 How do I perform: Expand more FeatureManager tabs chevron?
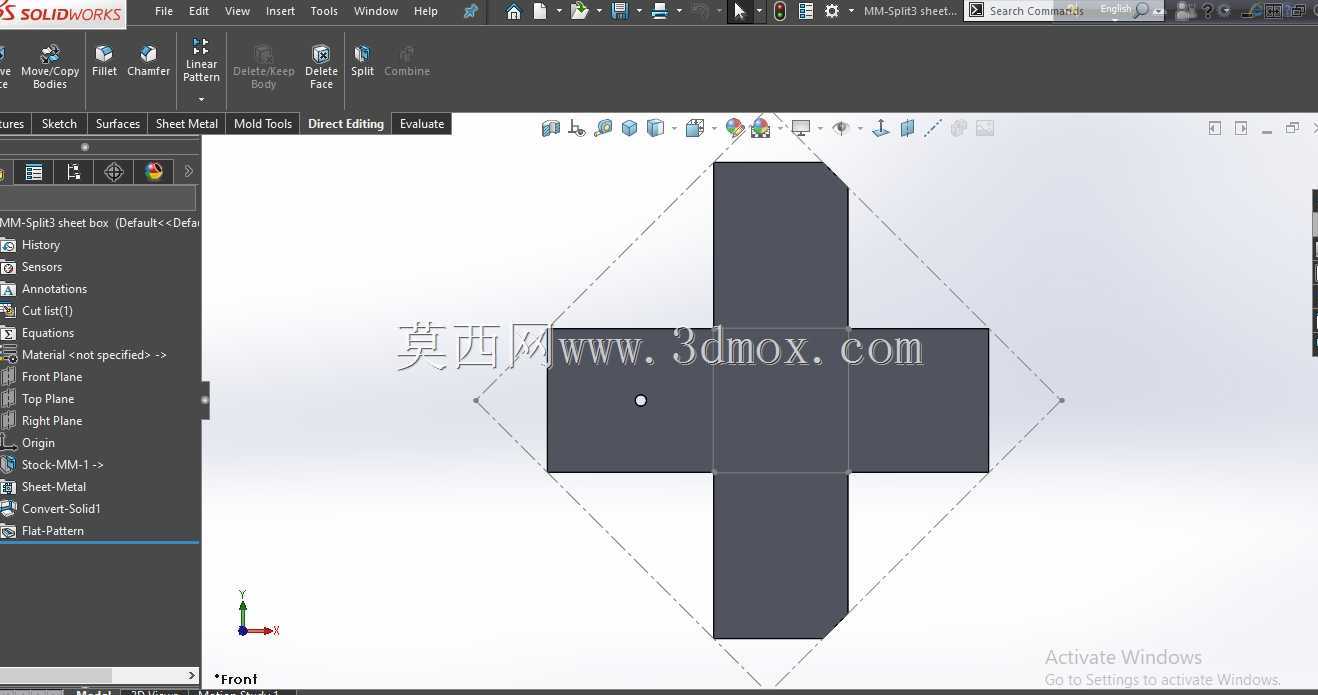(x=189, y=172)
